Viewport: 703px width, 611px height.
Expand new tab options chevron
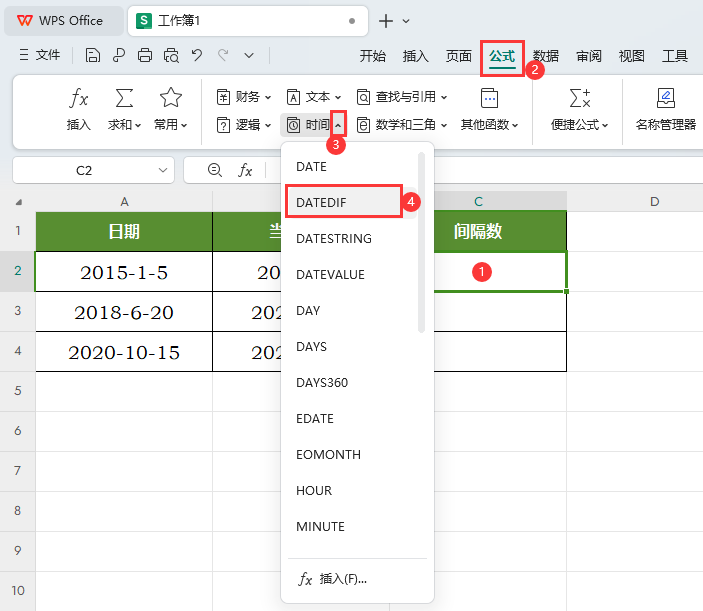click(x=406, y=21)
